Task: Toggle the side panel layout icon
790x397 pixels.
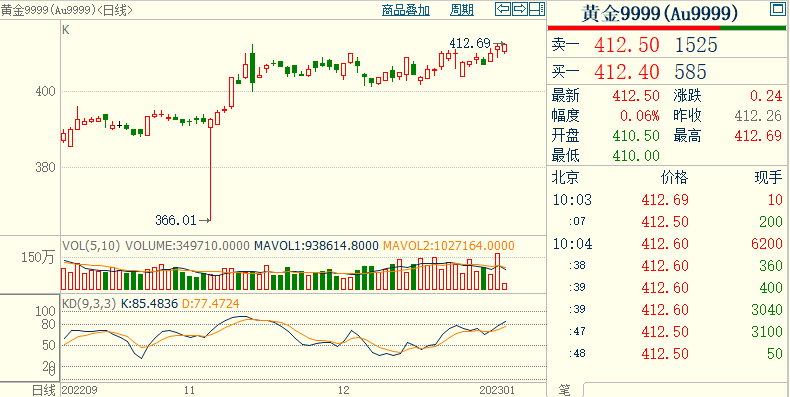Action: pos(537,9)
